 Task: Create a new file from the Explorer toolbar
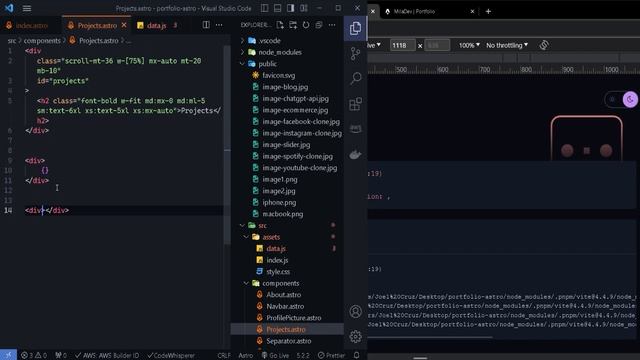pos(280,25)
